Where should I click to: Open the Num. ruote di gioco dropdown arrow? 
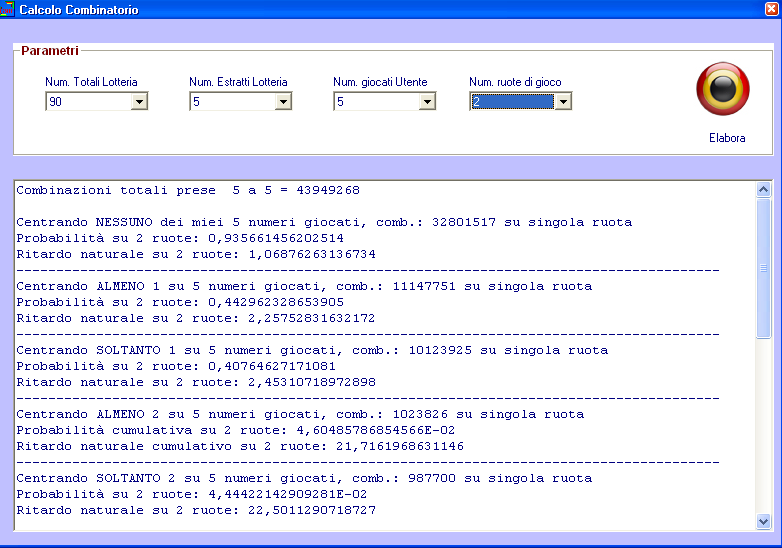click(x=563, y=101)
